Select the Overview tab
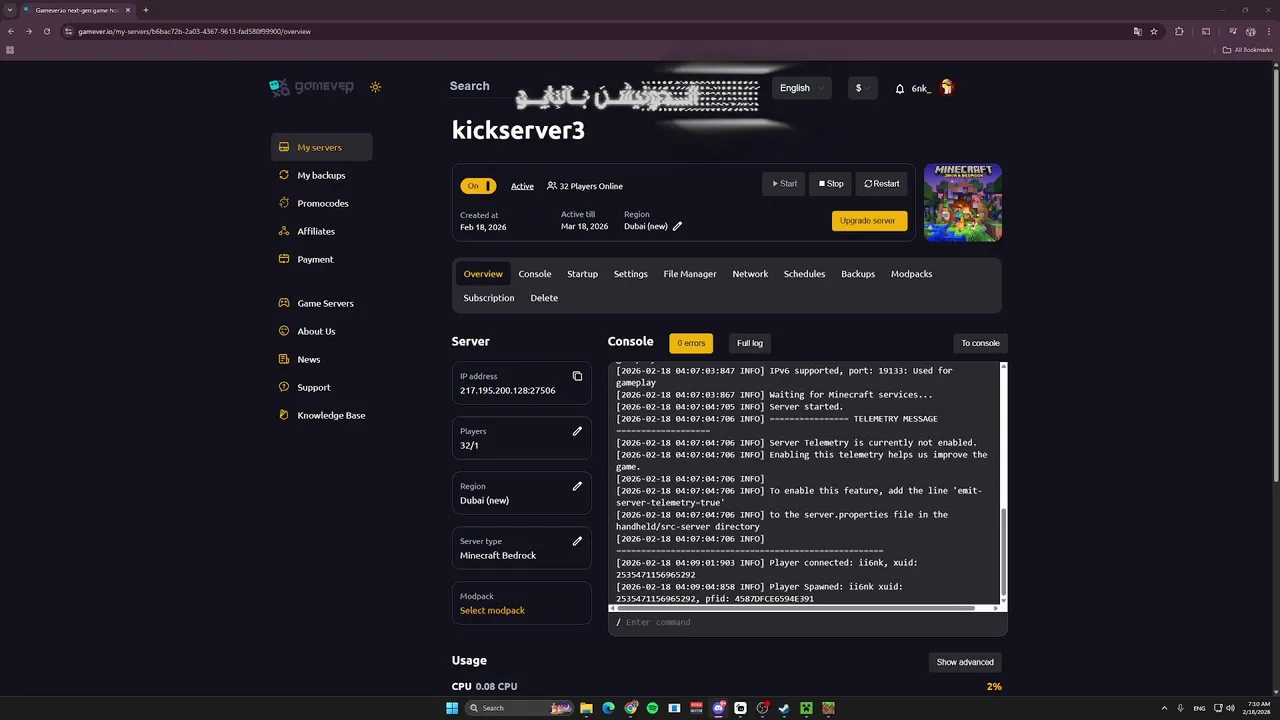This screenshot has width=1280, height=720. coord(483,274)
